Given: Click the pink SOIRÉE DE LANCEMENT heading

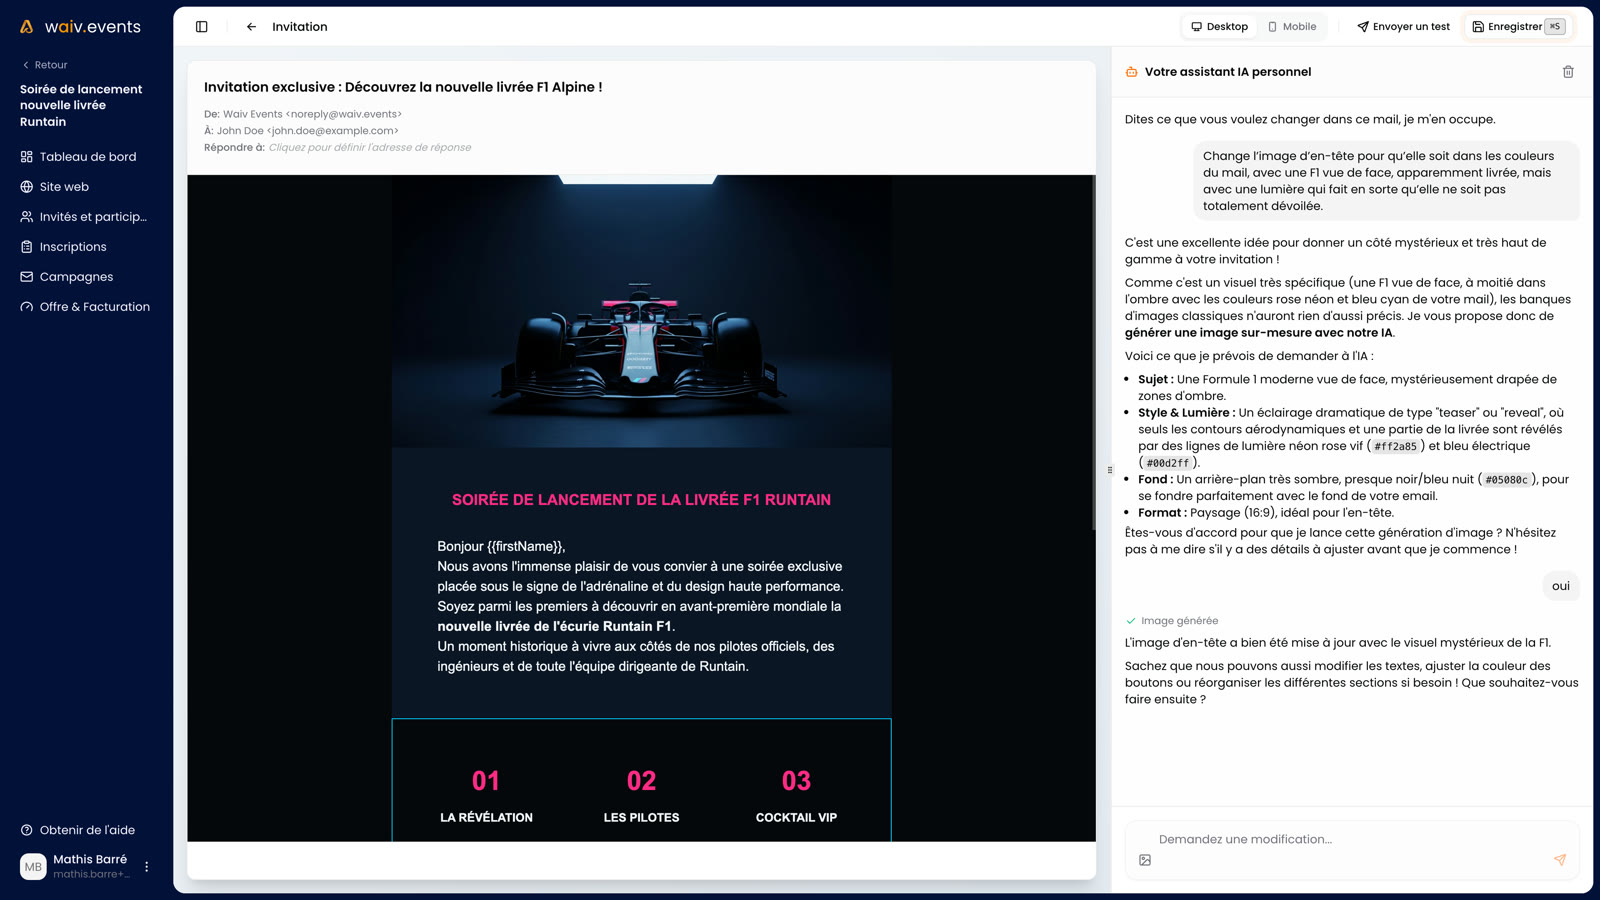Looking at the screenshot, I should pyautogui.click(x=641, y=500).
